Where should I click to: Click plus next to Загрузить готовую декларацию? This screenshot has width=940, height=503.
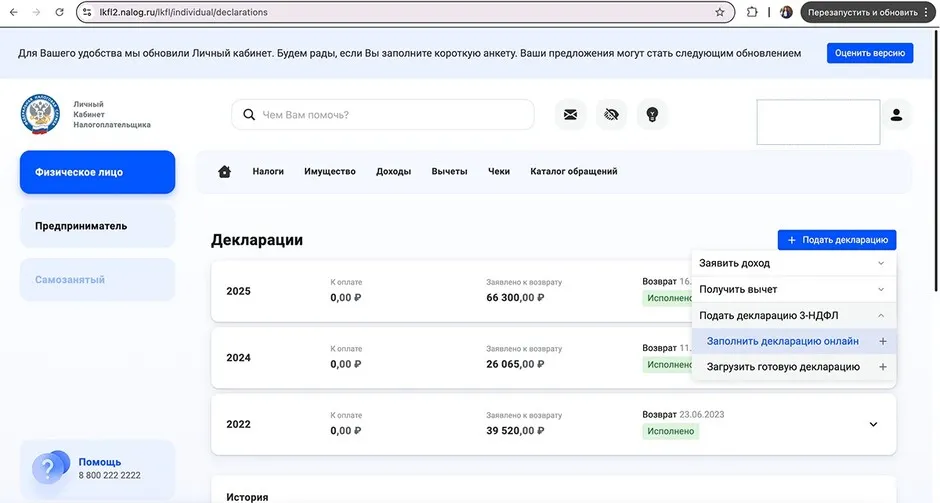(882, 367)
